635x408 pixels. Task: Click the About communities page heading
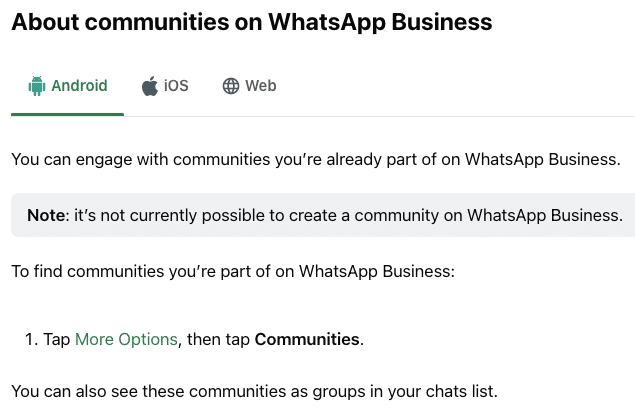[252, 21]
